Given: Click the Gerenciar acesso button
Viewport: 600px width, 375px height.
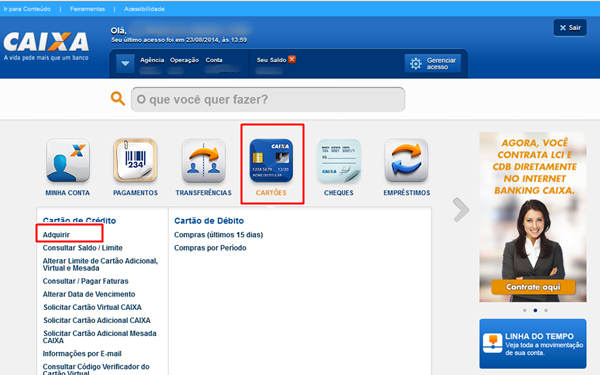Looking at the screenshot, I should [x=433, y=64].
